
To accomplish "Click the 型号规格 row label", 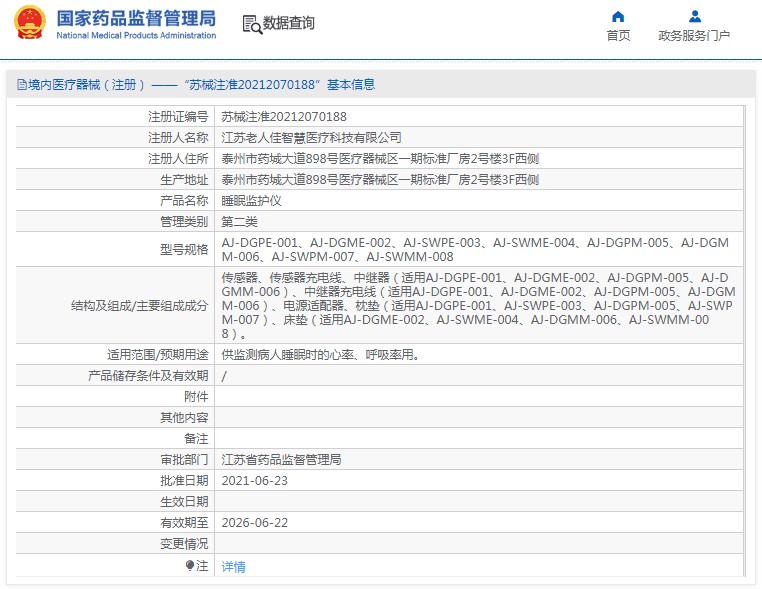I will point(184,249).
